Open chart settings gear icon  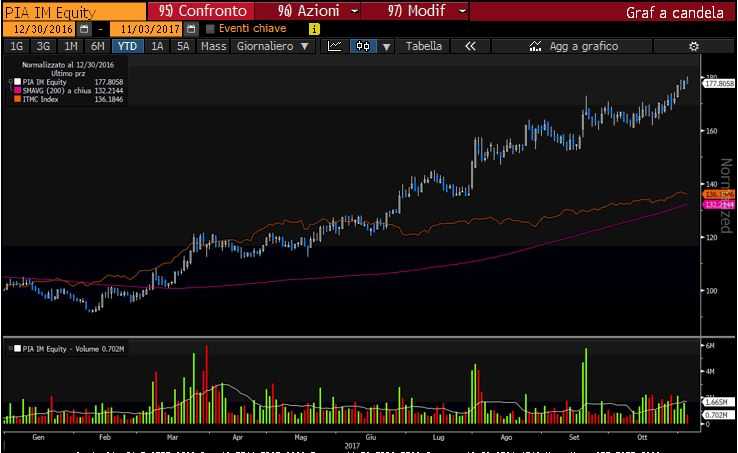point(694,46)
